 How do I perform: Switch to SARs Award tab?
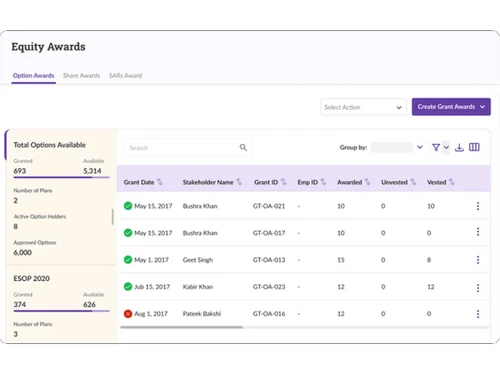[125, 76]
